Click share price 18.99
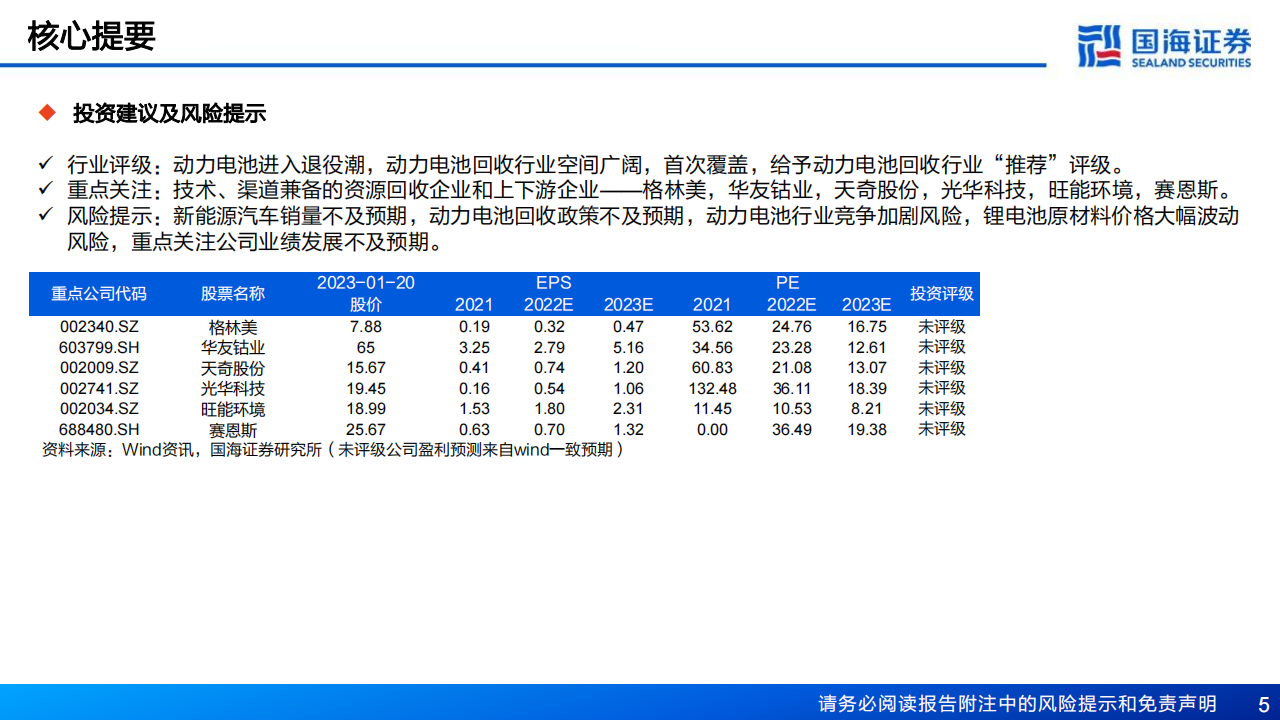The height and width of the screenshot is (720, 1280). point(366,409)
